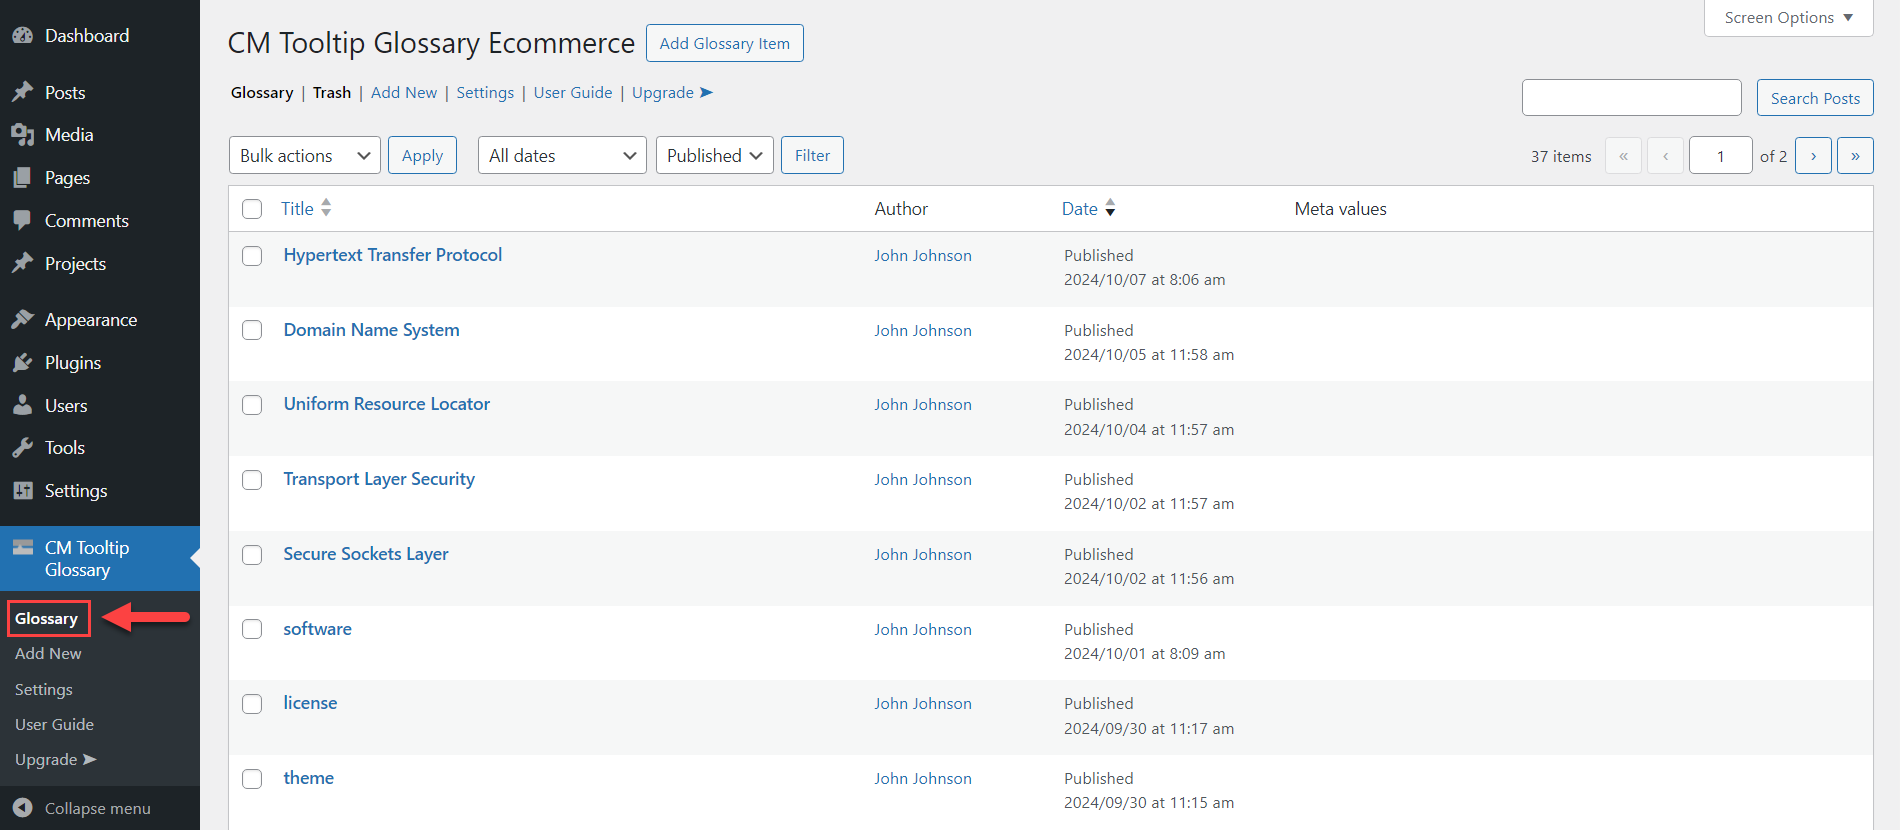This screenshot has width=1900, height=830.
Task: Click the CM Tooltip Glossary menu icon
Action: pyautogui.click(x=22, y=547)
